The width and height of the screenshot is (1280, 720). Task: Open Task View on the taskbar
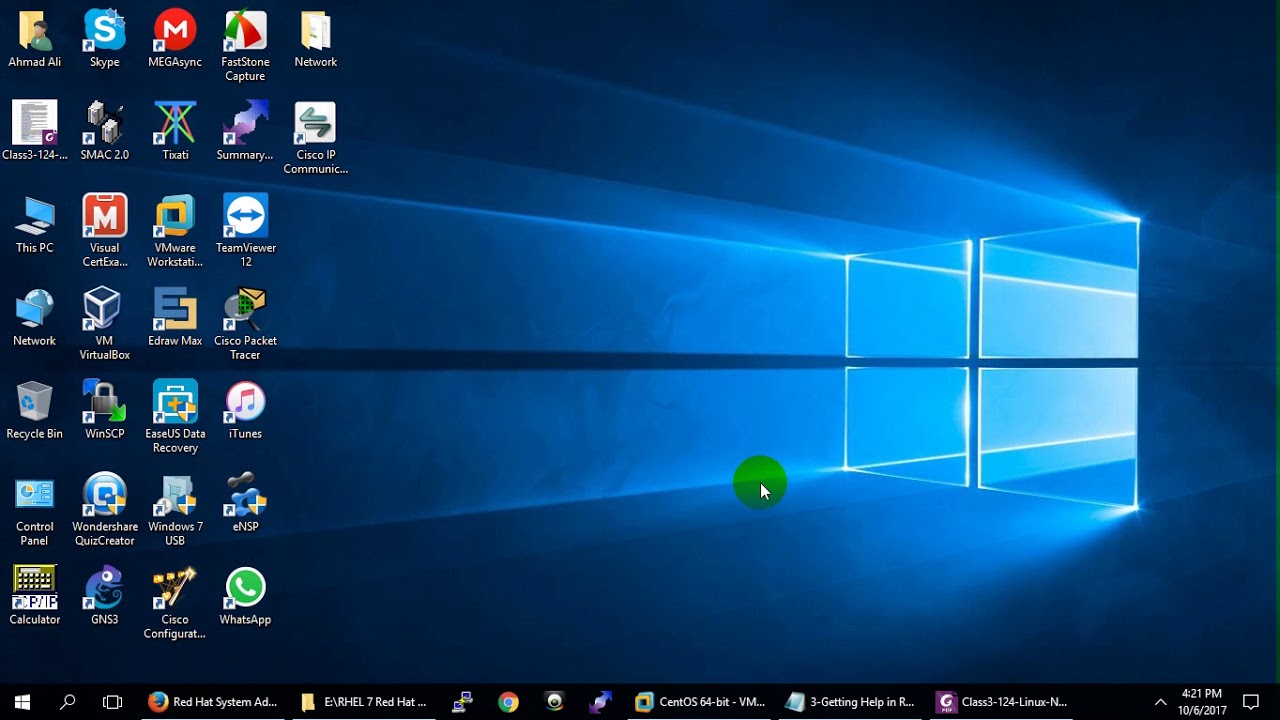[113, 702]
